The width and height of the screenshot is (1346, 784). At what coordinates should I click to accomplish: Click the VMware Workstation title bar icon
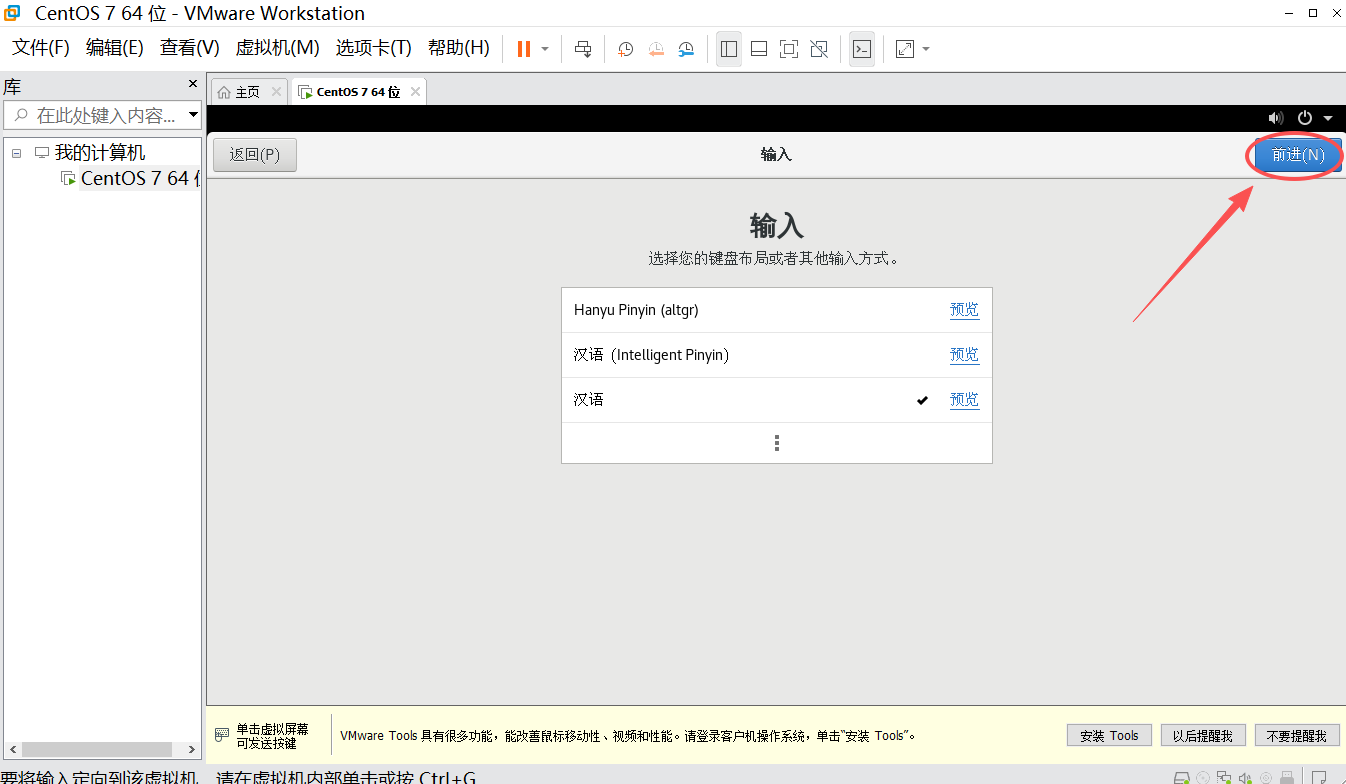[x=12, y=13]
